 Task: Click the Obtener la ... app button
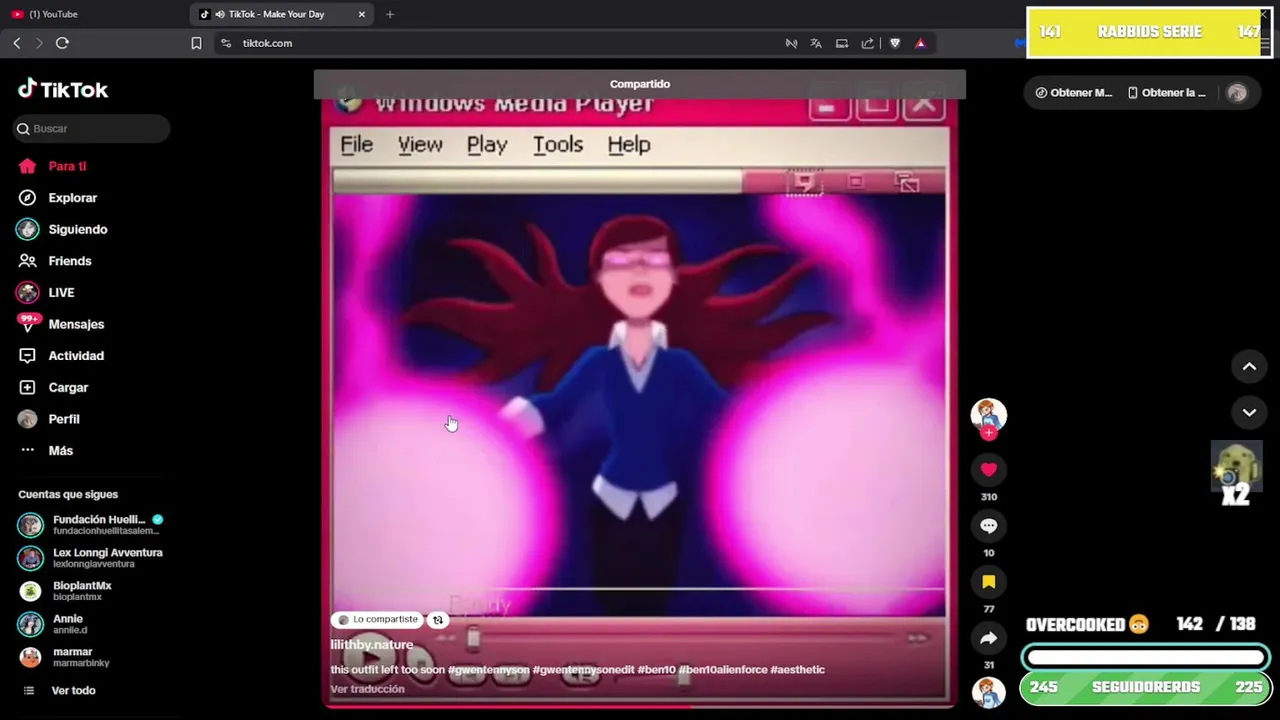pos(1167,93)
